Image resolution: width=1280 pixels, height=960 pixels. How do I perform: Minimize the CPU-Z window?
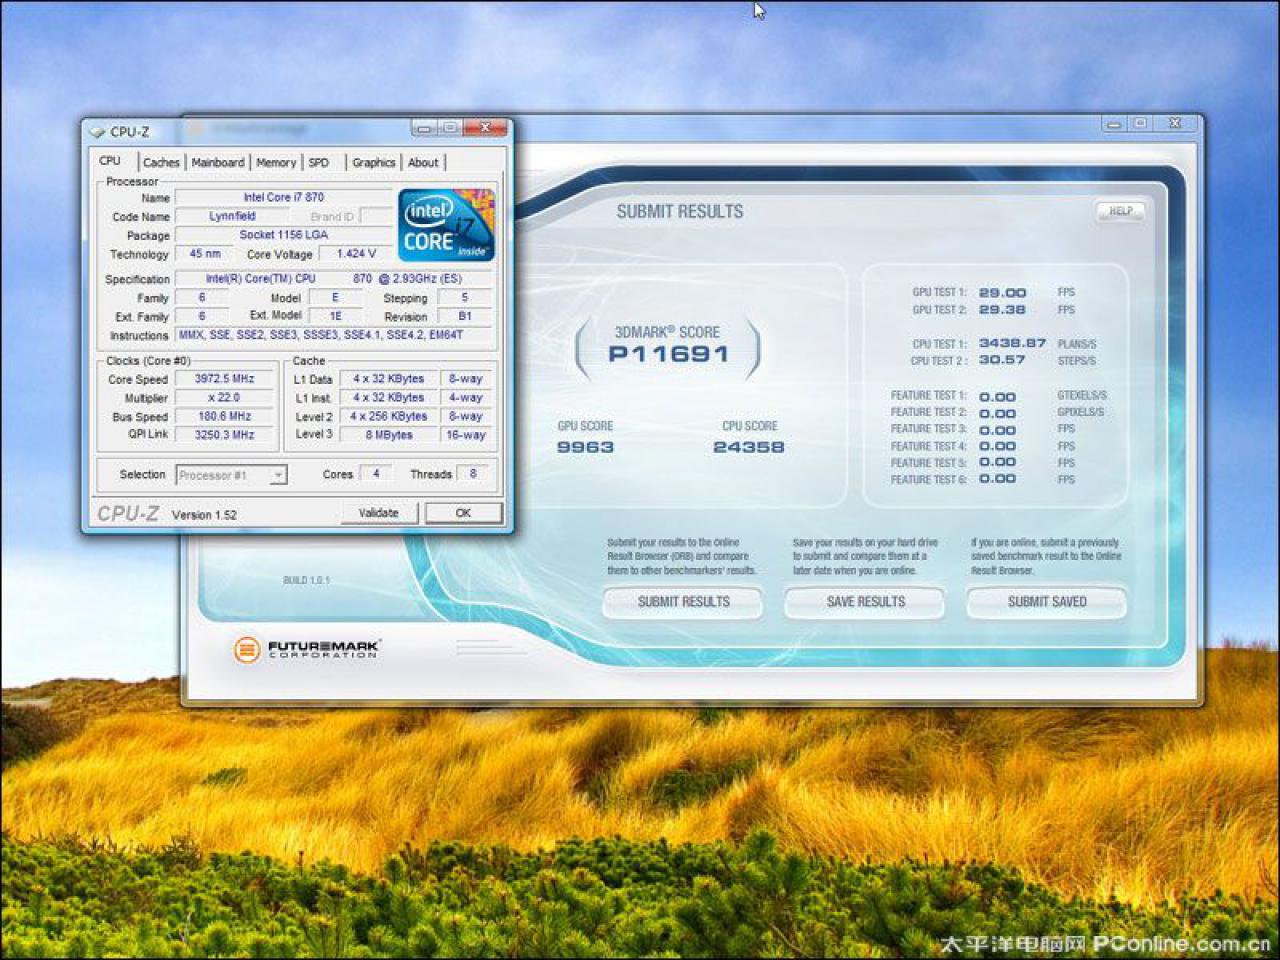(x=424, y=127)
